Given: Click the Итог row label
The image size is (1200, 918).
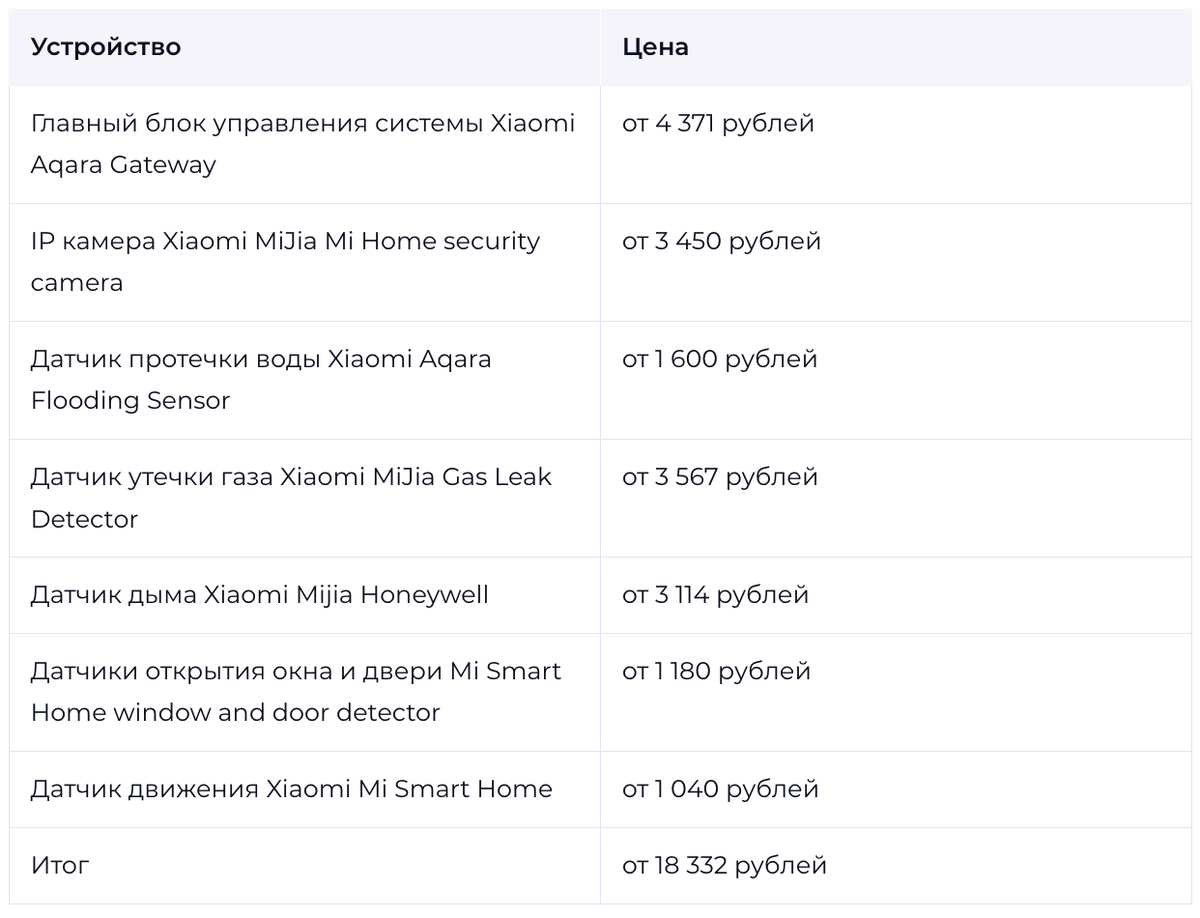Looking at the screenshot, I should coord(60,865).
